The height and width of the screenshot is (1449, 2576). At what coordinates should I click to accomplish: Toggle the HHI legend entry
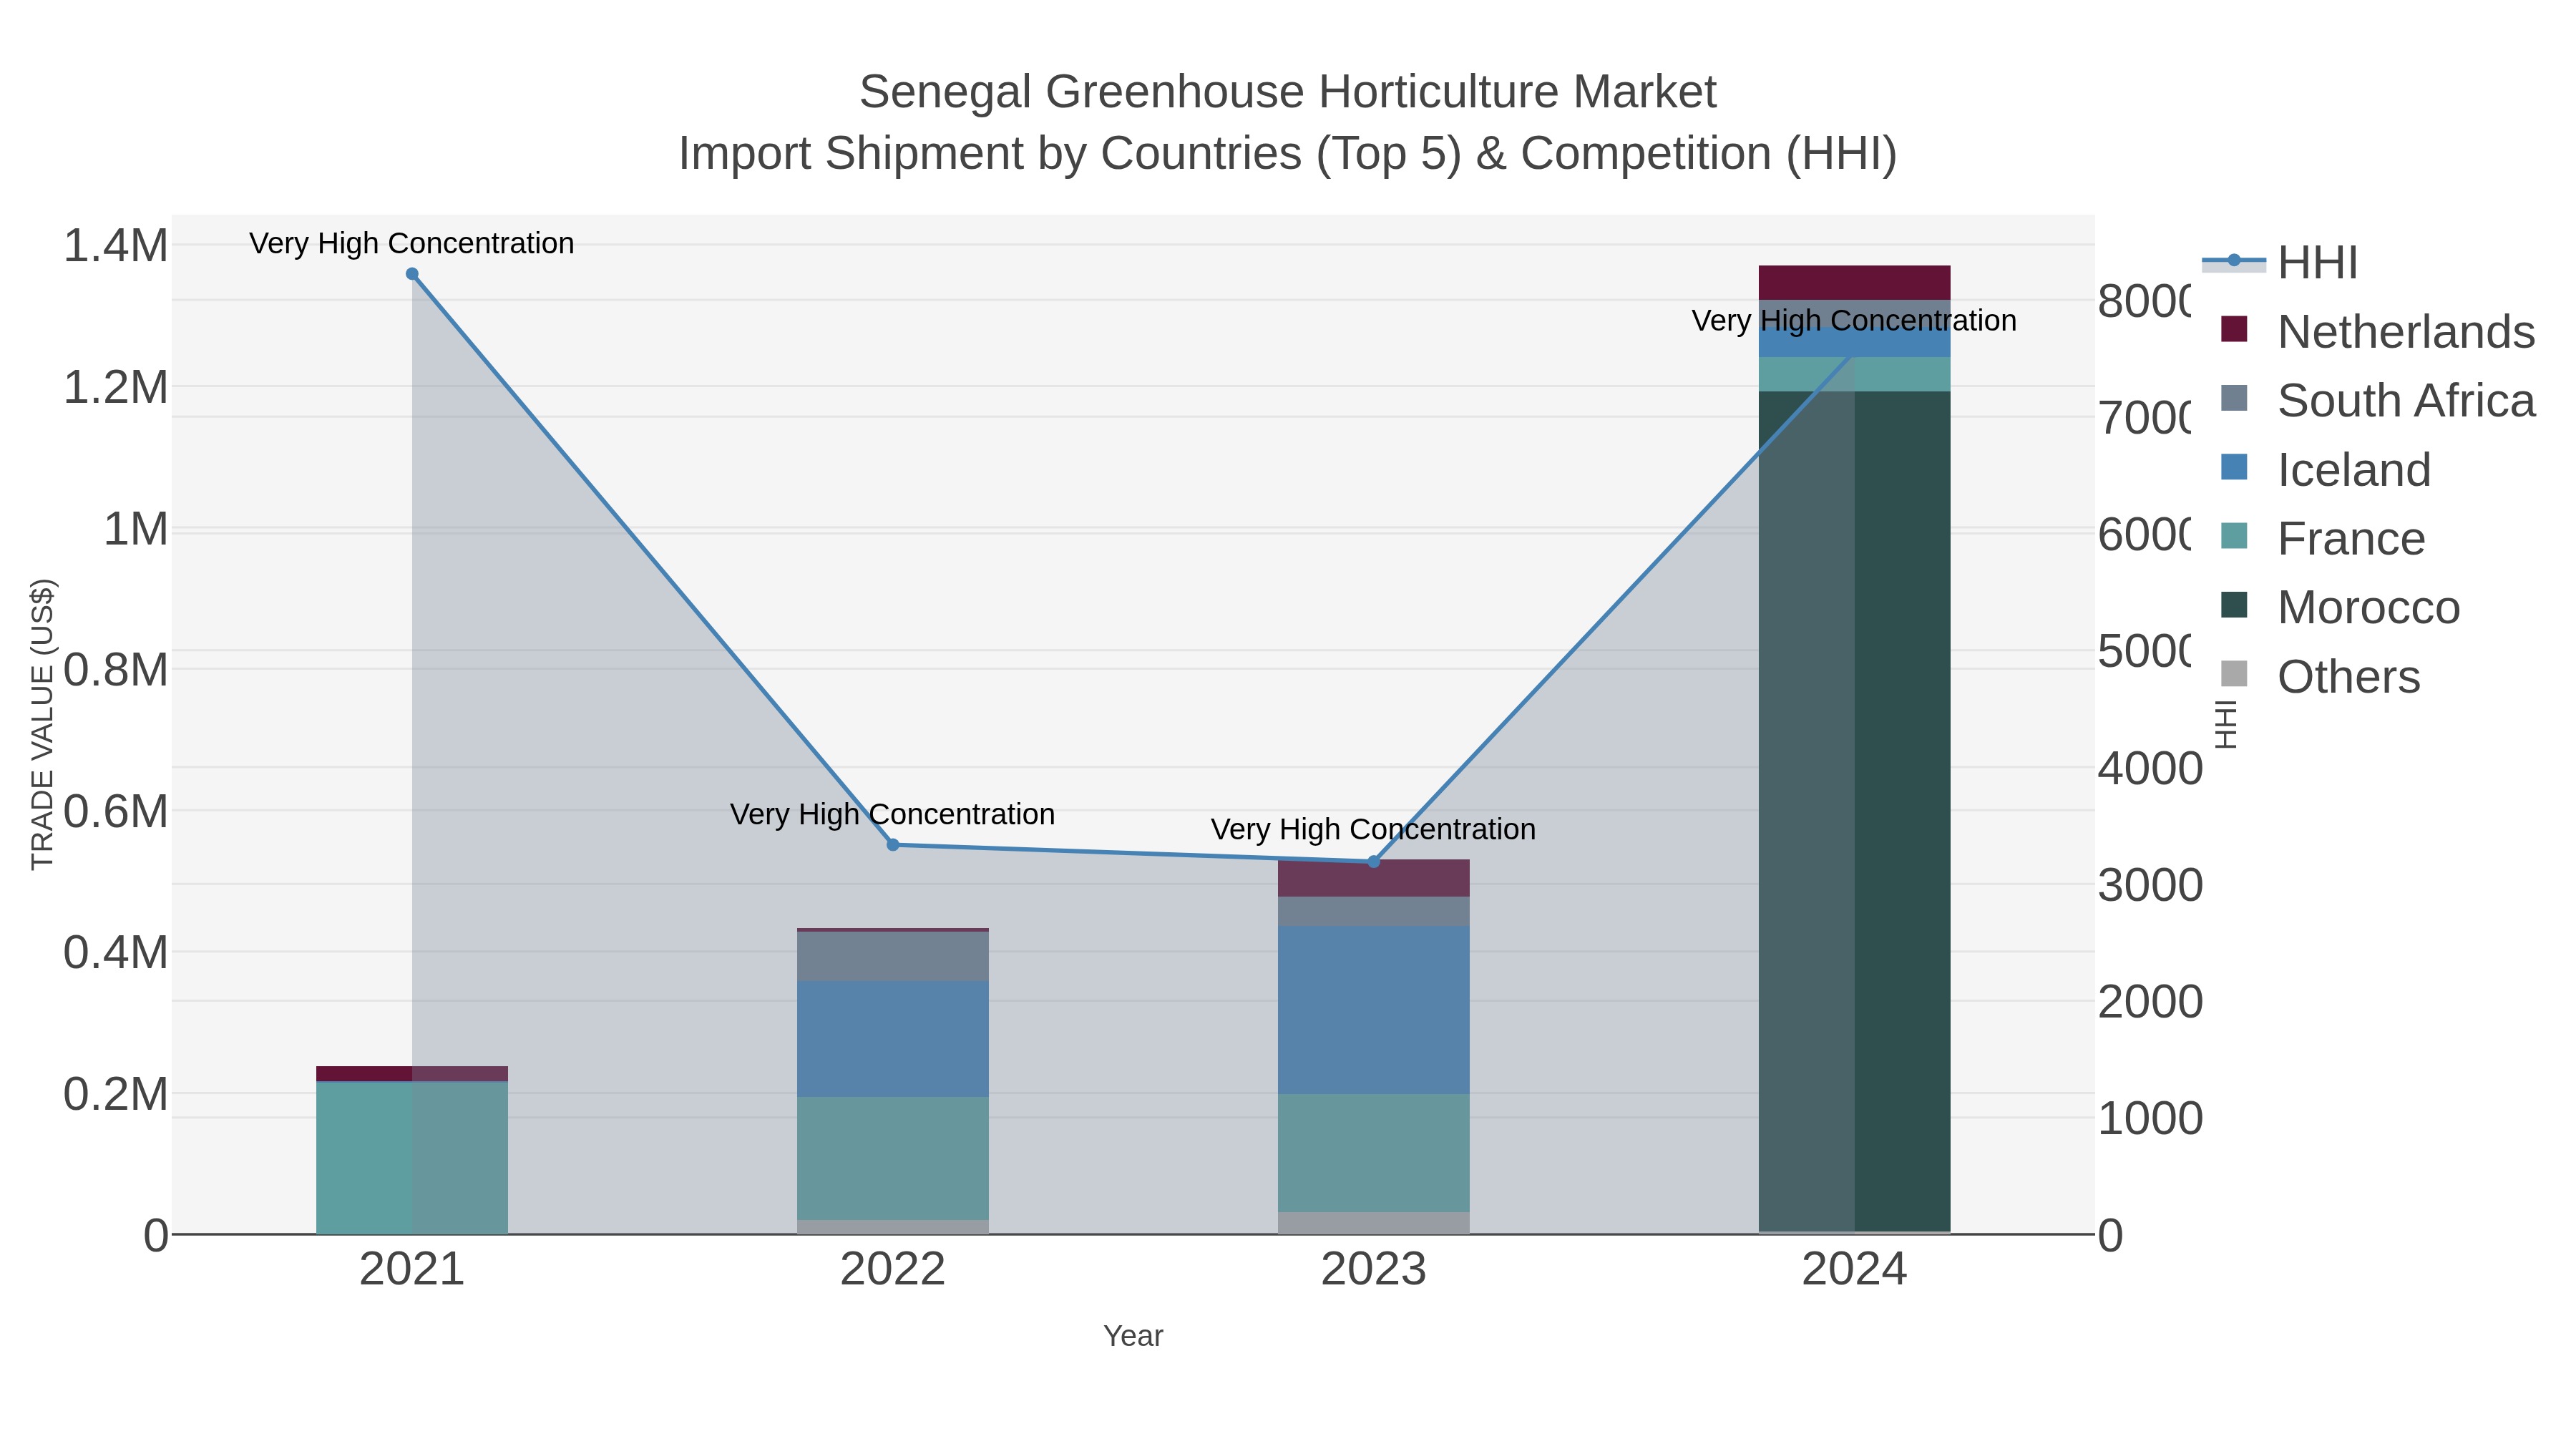pyautogui.click(x=2280, y=263)
